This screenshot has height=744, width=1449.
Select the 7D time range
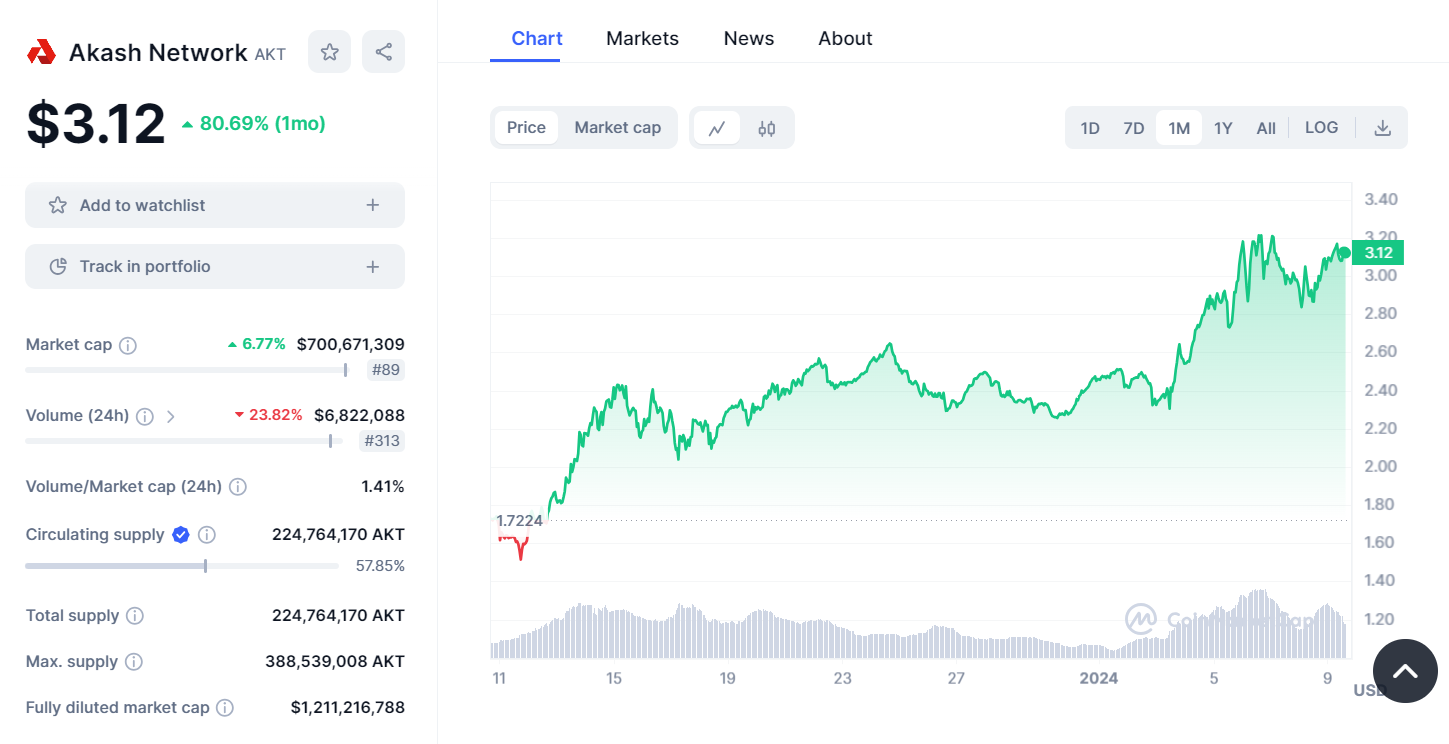(x=1133, y=128)
